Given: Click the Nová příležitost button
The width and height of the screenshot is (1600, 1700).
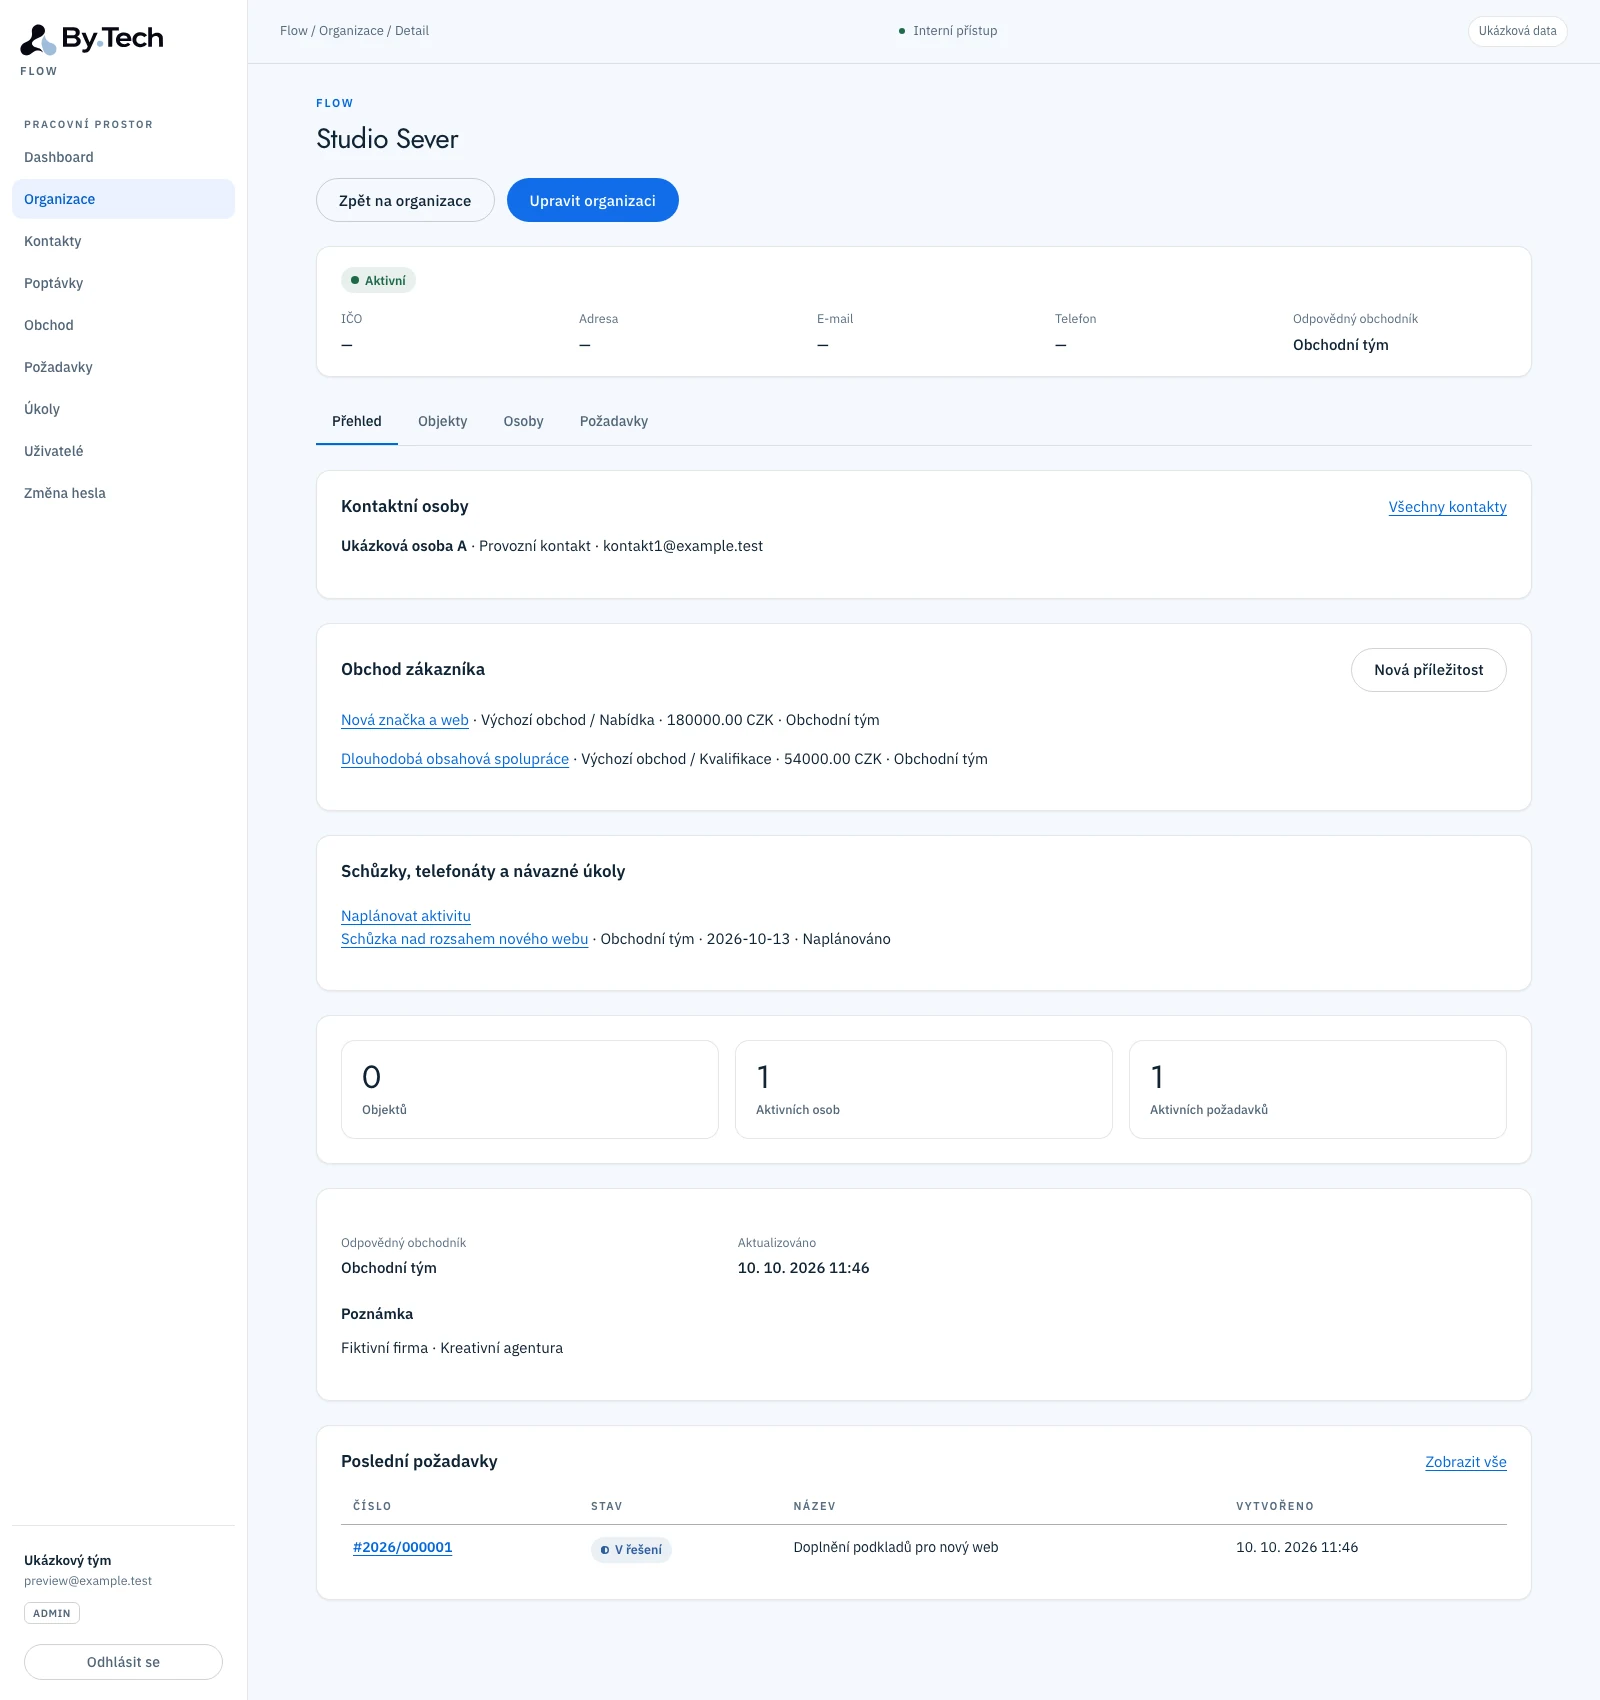Looking at the screenshot, I should 1428,670.
